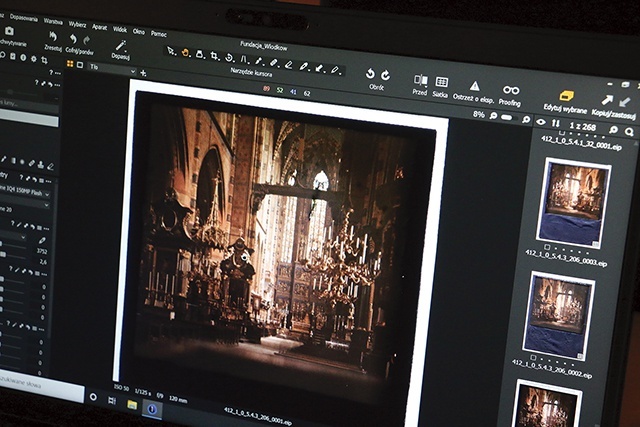Open the Warstwa menu
The height and width of the screenshot is (427, 640).
[x=53, y=21]
